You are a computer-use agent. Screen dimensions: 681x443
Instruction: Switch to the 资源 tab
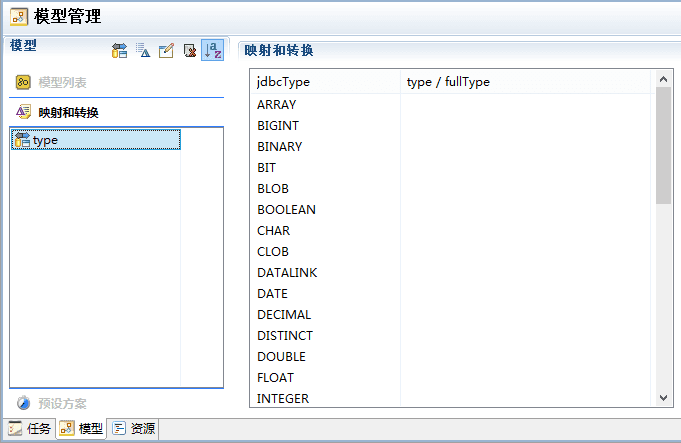point(133,429)
